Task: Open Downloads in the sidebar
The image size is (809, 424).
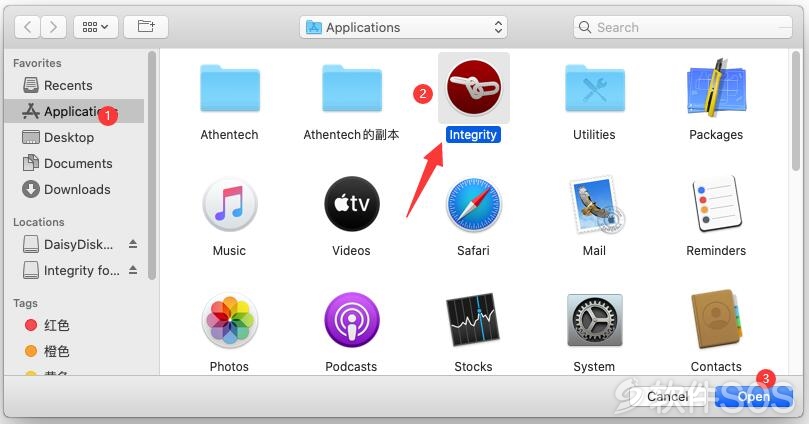Action: (x=76, y=189)
